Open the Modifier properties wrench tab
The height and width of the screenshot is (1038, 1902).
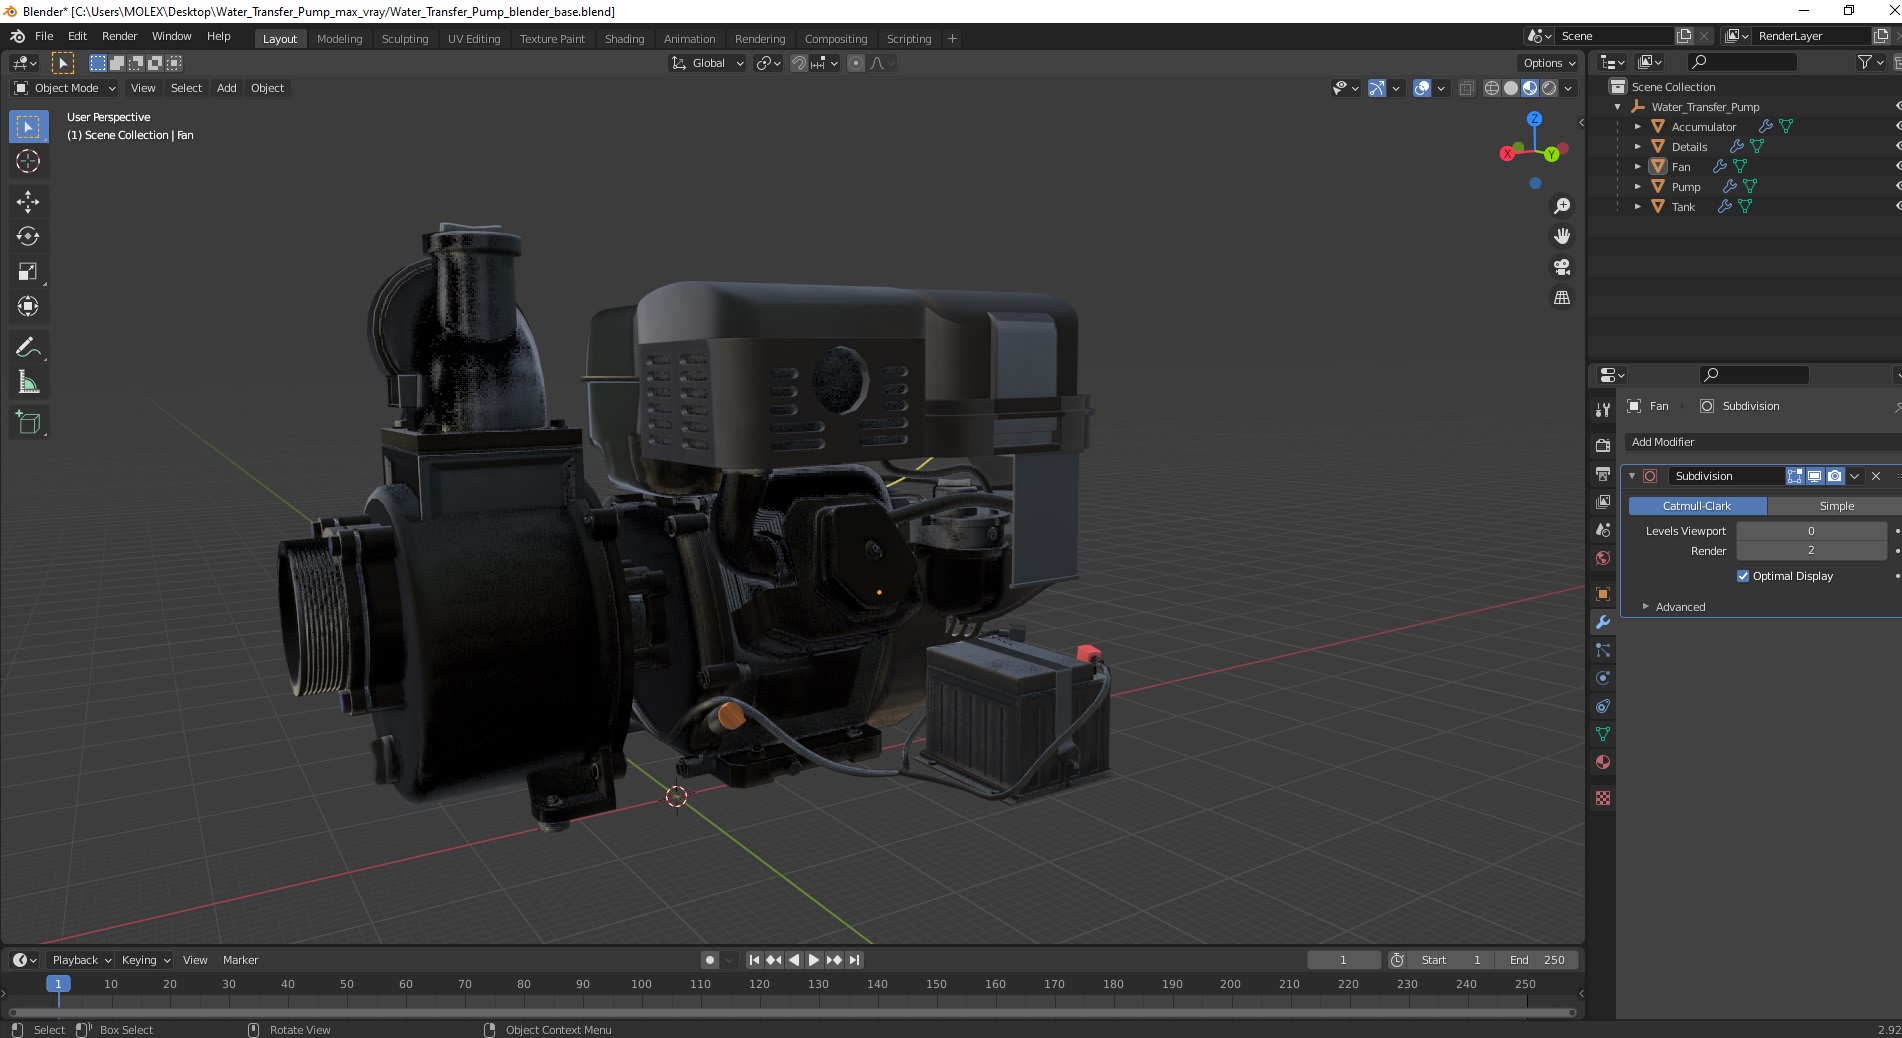click(x=1603, y=622)
